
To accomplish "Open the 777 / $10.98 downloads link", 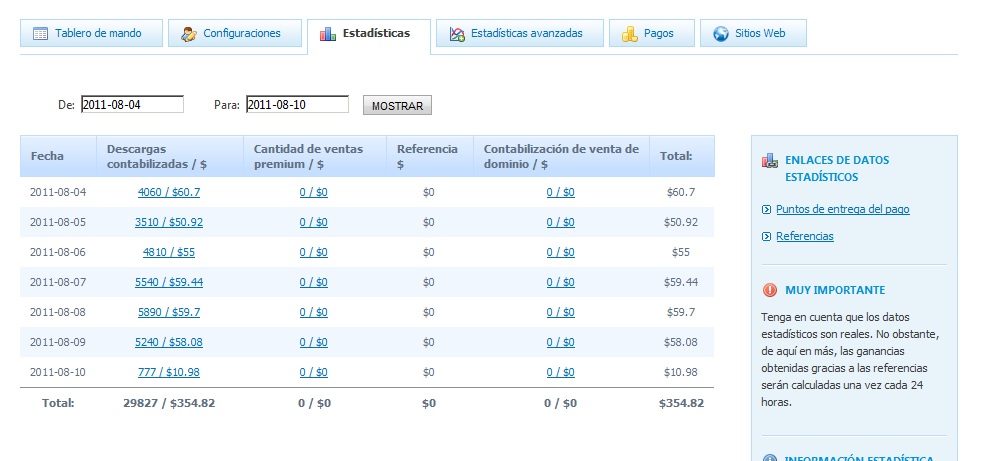I will pyautogui.click(x=169, y=372).
